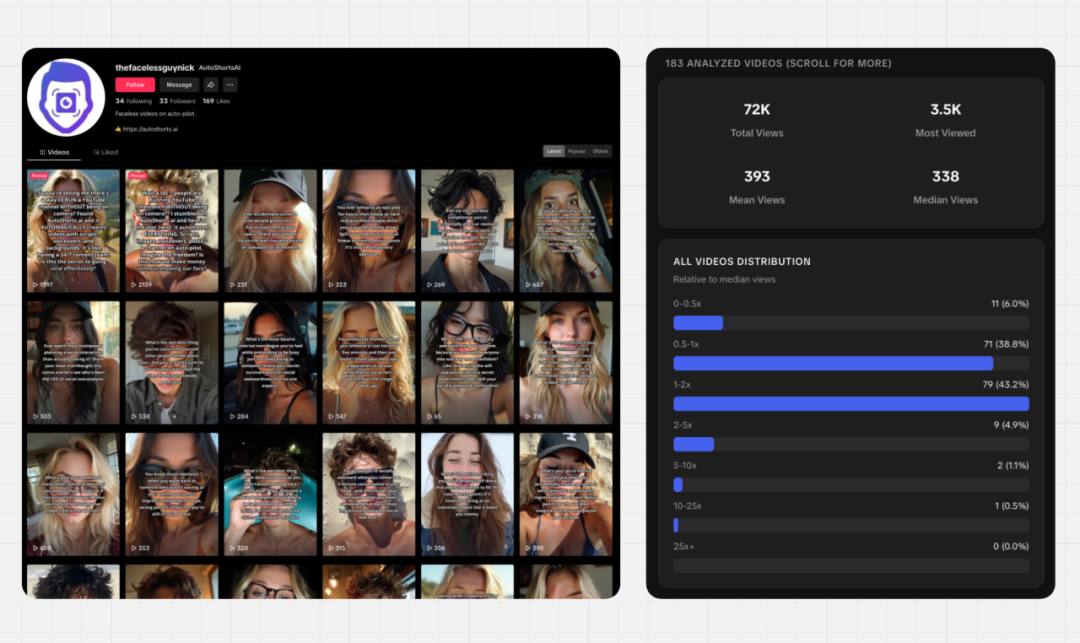1080x643 pixels.
Task: Click the AutoShortsAI display name
Action: [x=220, y=67]
